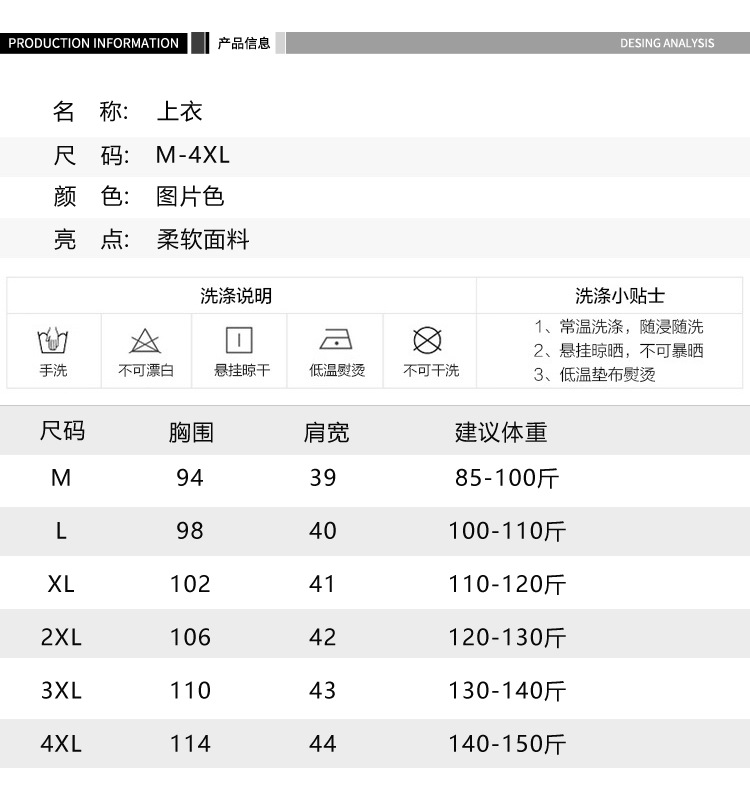The image size is (750, 806).
Task: Click tip 1 常温洗涤，随浸随洗
Action: (619, 326)
